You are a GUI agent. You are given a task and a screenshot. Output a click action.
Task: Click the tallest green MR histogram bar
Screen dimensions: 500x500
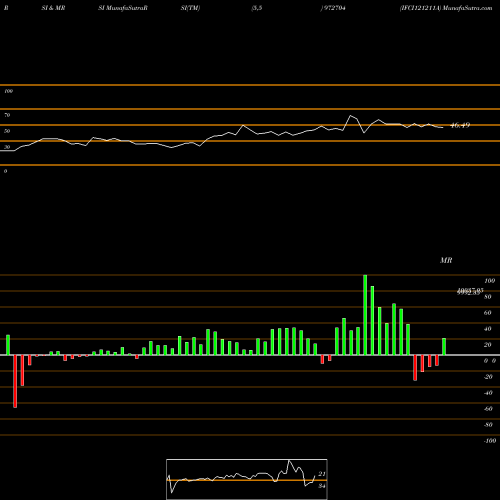(x=365, y=315)
